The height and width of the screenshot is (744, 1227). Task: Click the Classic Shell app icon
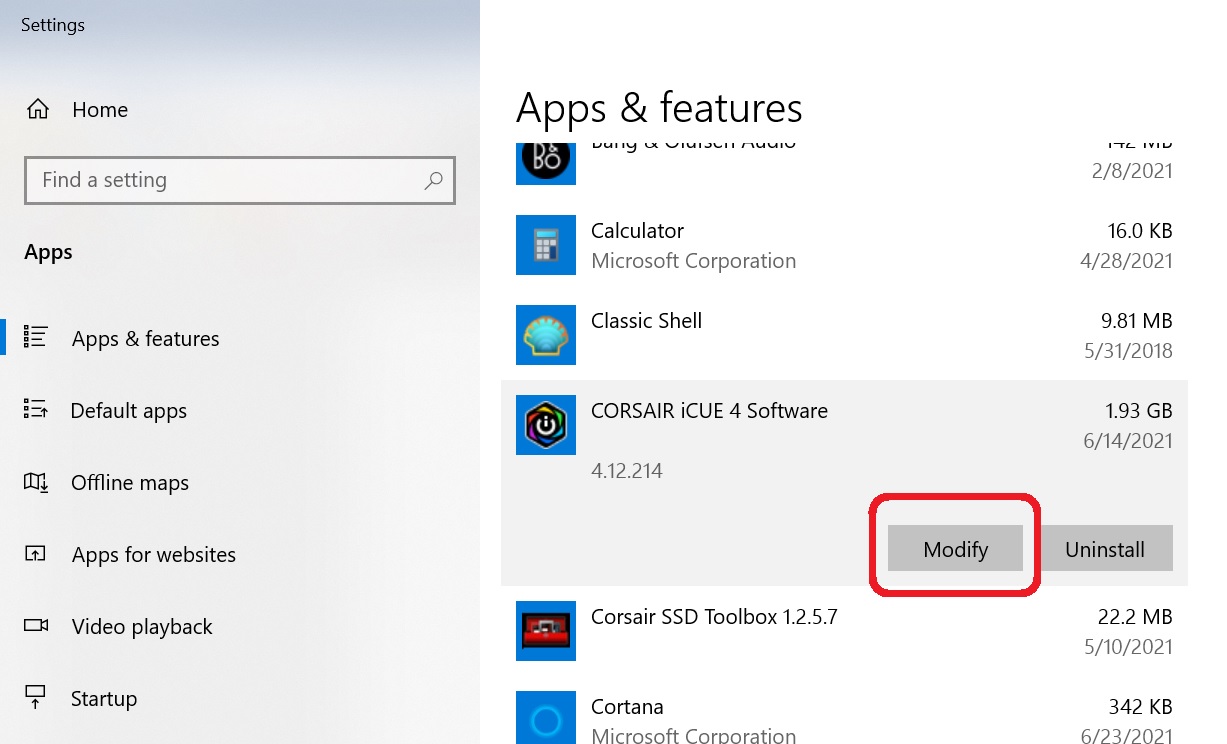[x=545, y=335]
